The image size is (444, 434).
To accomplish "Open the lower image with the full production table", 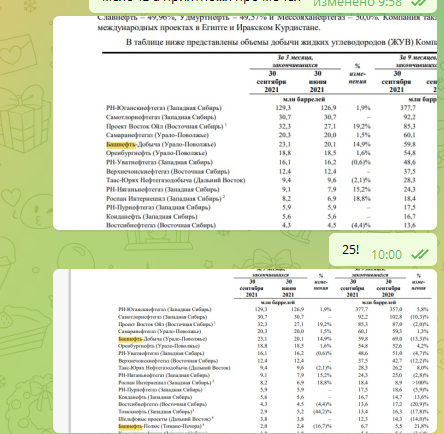I will click(x=245, y=351).
